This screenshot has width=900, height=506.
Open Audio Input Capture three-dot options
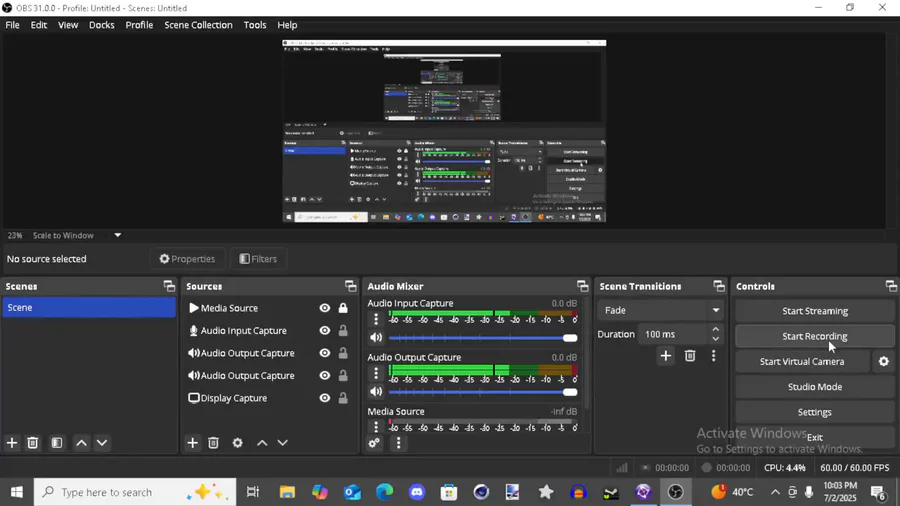pos(376,319)
